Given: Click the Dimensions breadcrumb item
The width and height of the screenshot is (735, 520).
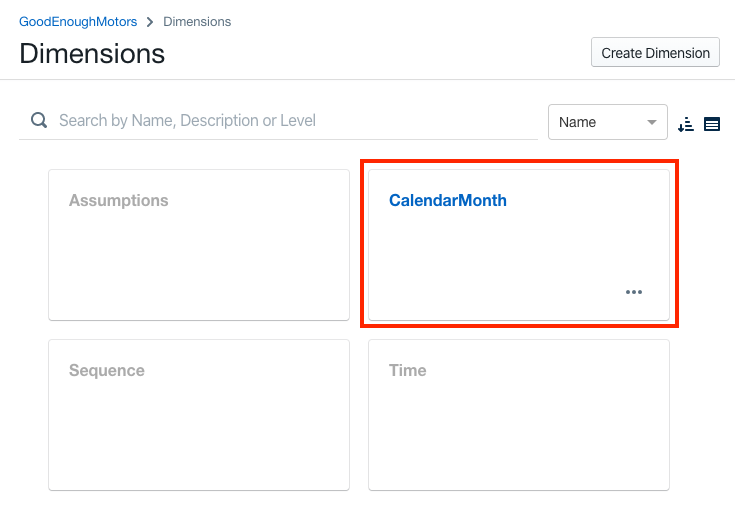Looking at the screenshot, I should (197, 21).
